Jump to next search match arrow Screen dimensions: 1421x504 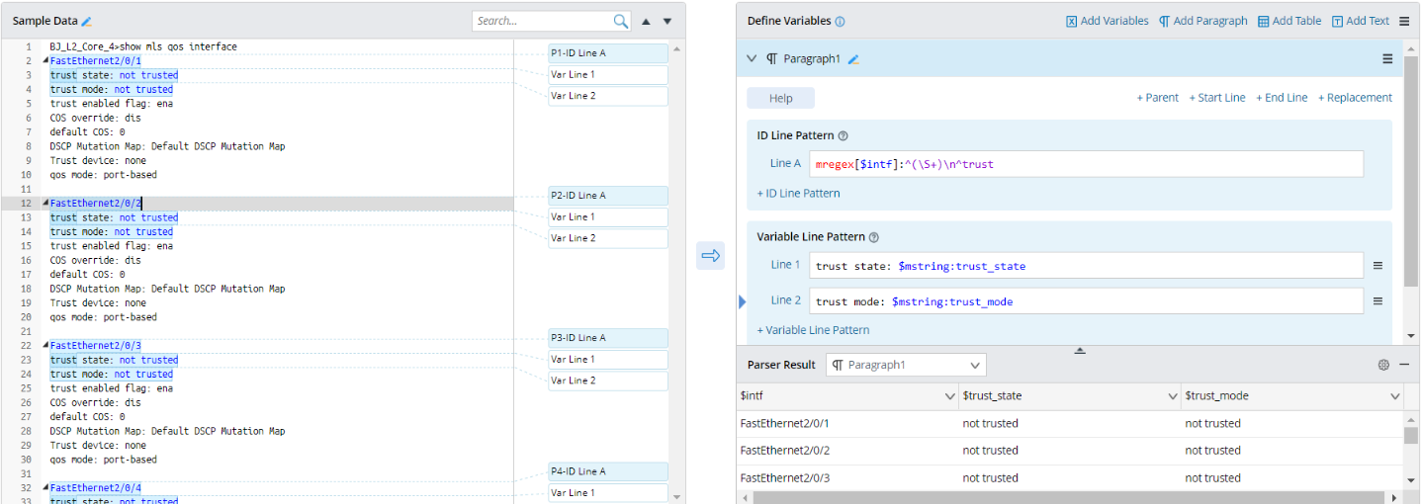pos(668,21)
